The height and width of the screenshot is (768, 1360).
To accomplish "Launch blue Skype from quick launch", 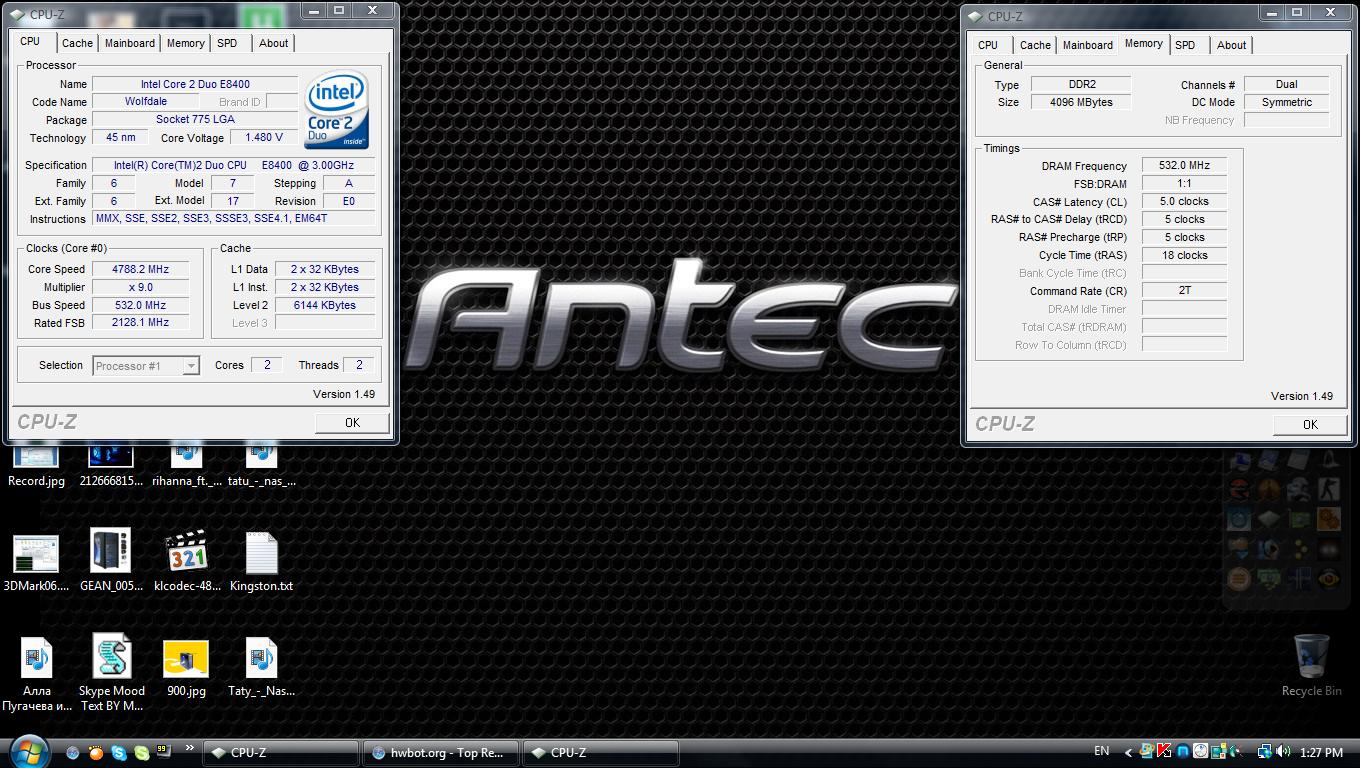I will click(x=119, y=752).
